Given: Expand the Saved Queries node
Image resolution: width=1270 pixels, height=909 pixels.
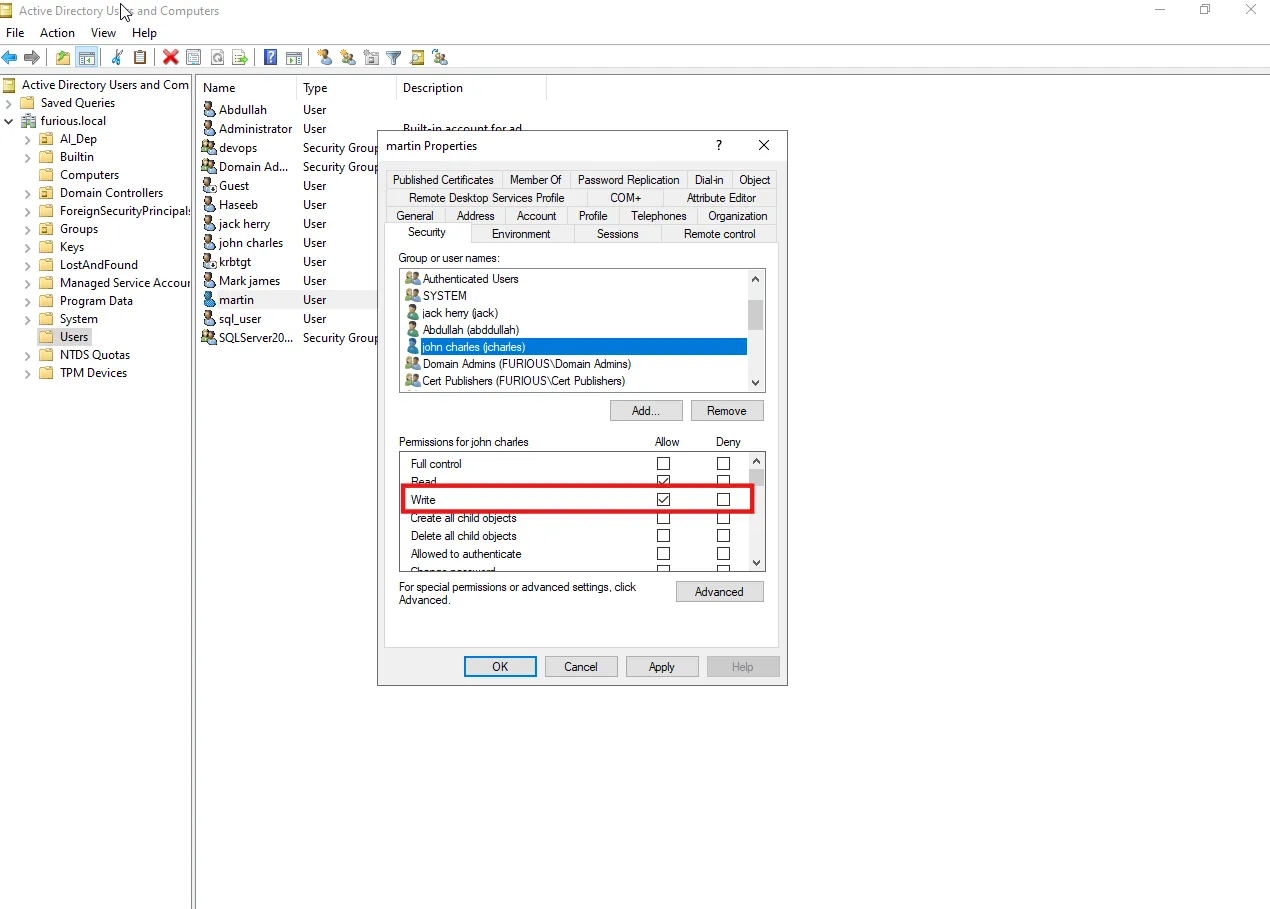Looking at the screenshot, I should point(9,103).
